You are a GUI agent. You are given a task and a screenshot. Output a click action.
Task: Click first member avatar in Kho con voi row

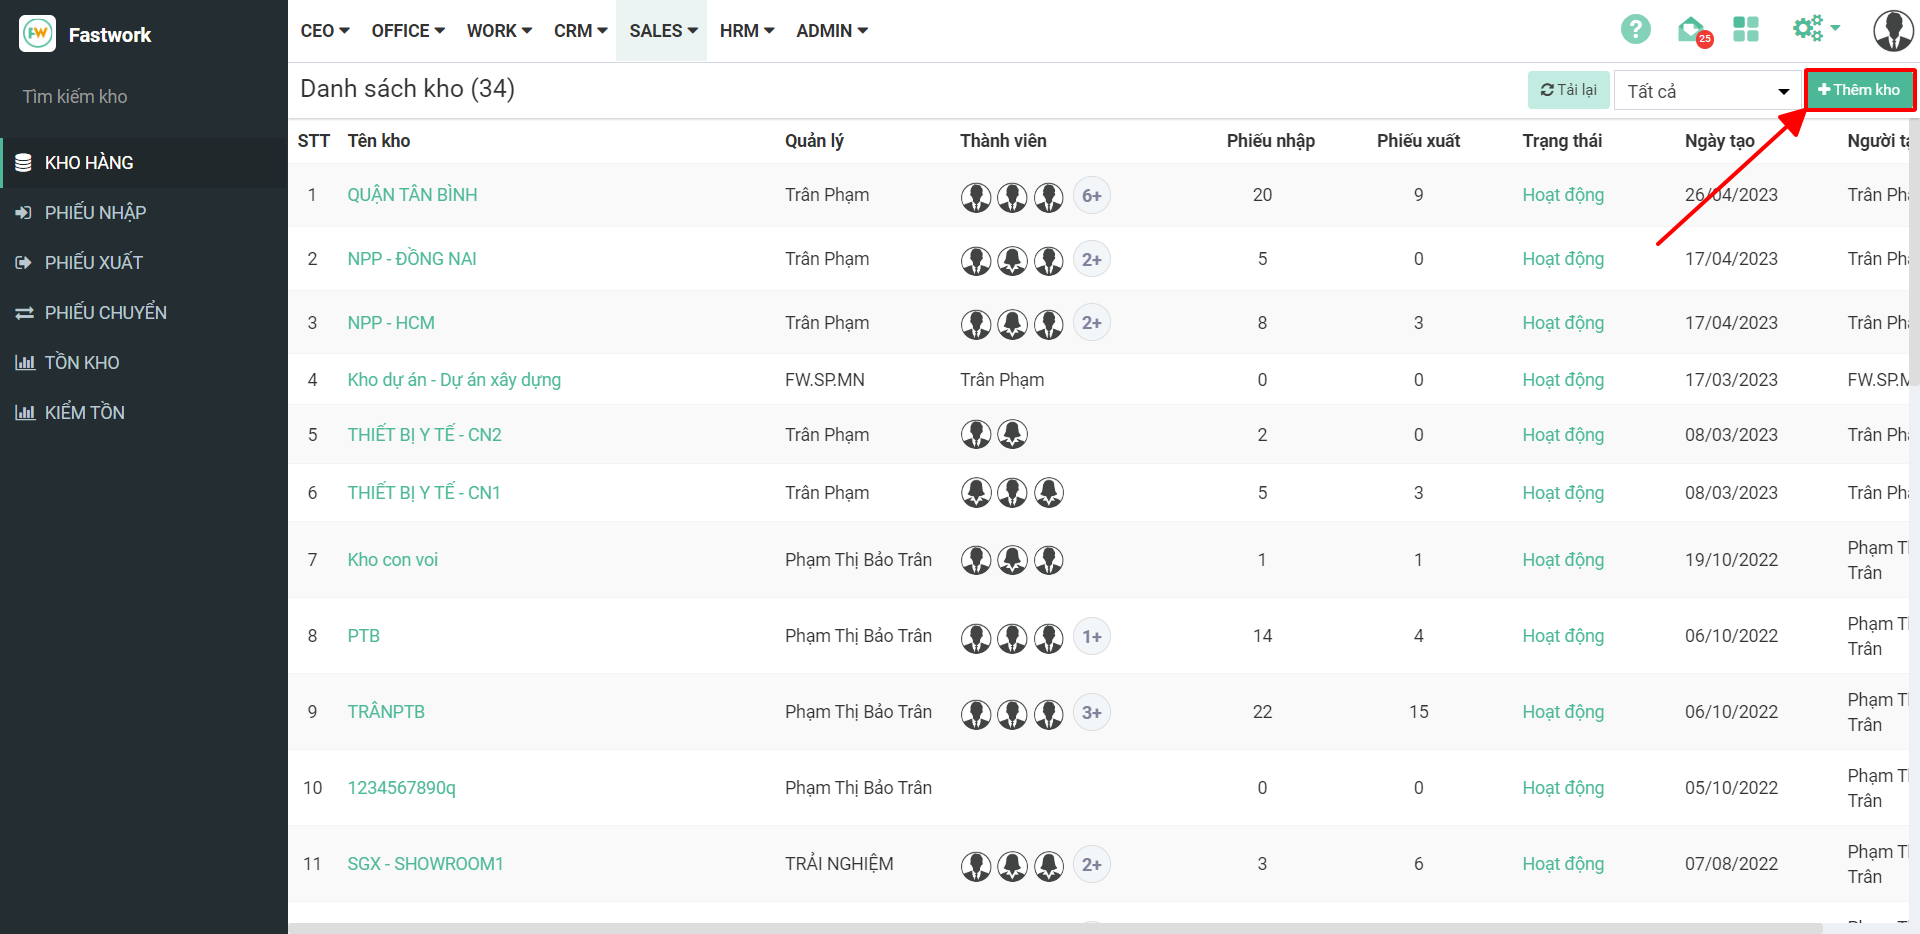pos(976,561)
